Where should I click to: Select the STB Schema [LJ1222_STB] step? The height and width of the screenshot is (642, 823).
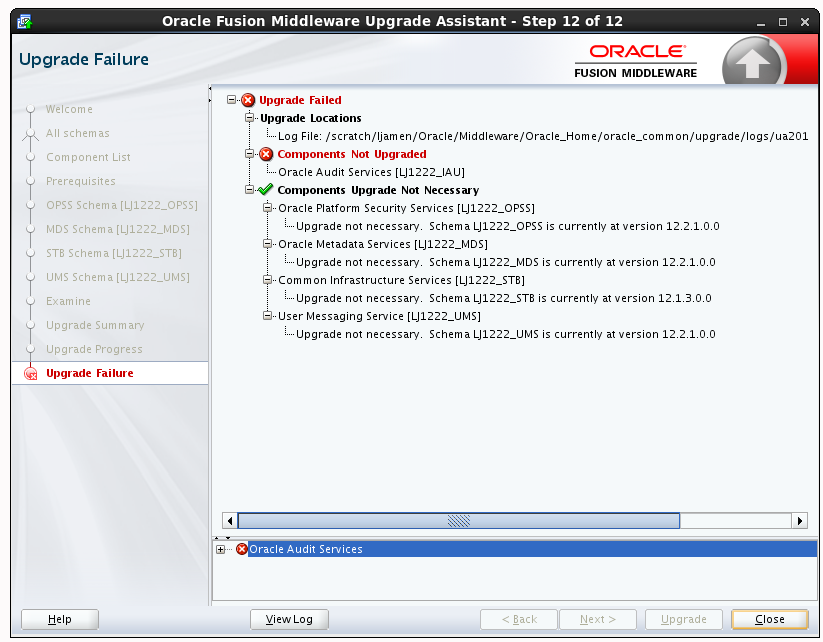pos(114,253)
